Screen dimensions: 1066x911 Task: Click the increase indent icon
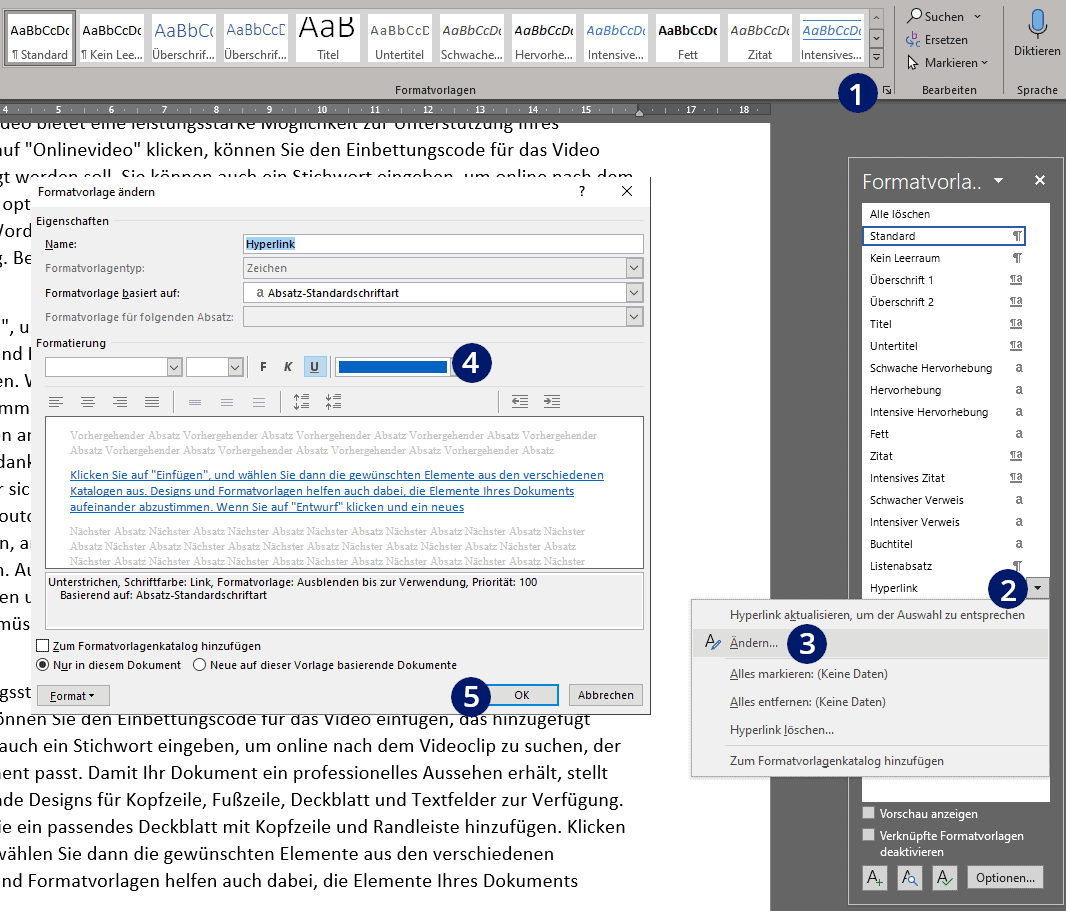pyautogui.click(x=552, y=402)
